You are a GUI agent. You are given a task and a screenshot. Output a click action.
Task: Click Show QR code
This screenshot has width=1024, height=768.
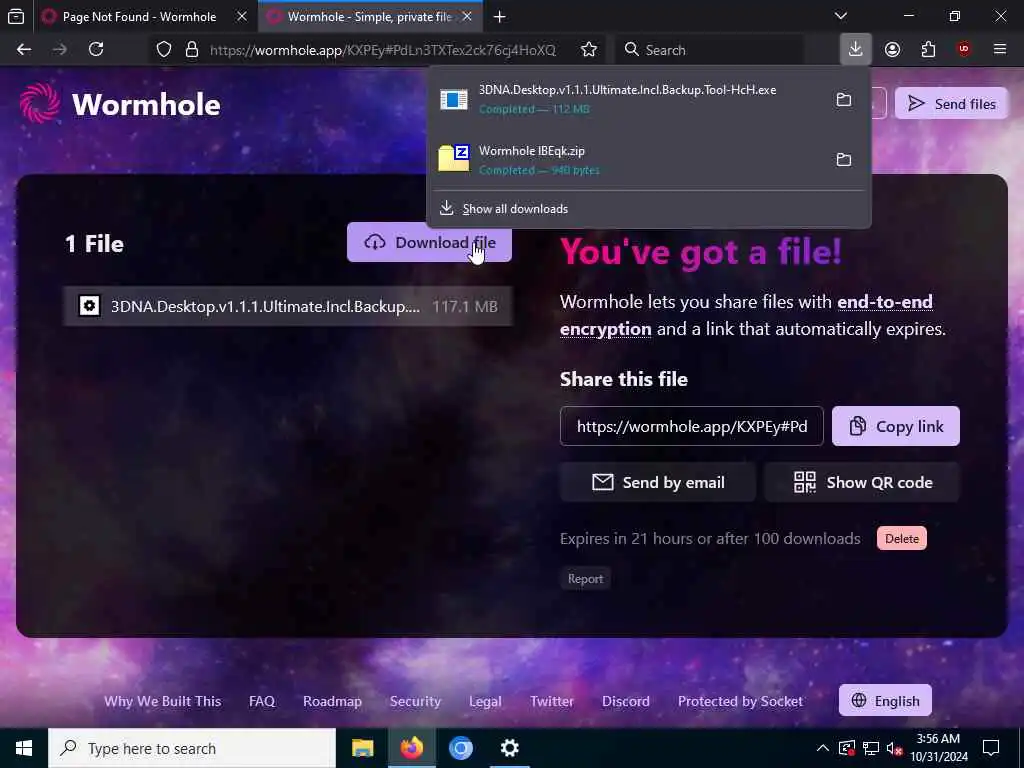pos(862,483)
